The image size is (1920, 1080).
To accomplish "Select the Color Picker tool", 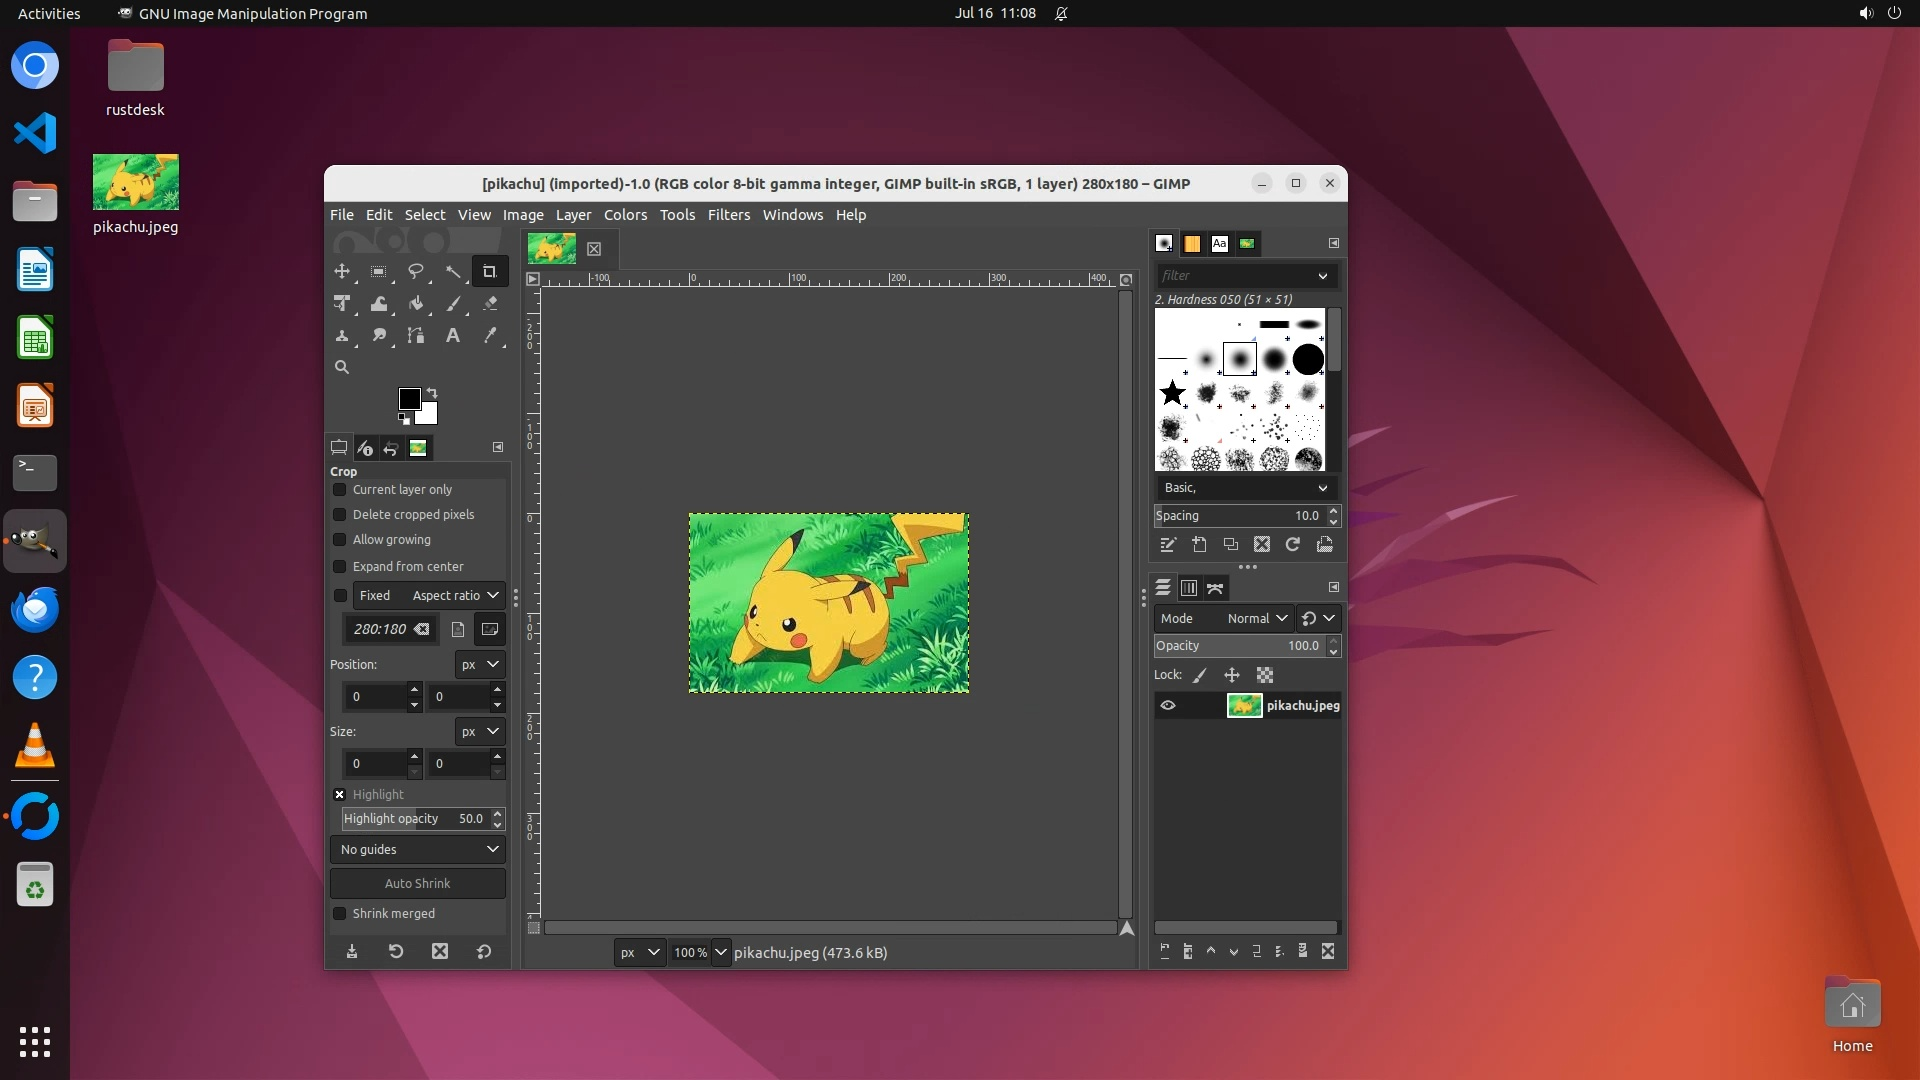I will point(490,336).
